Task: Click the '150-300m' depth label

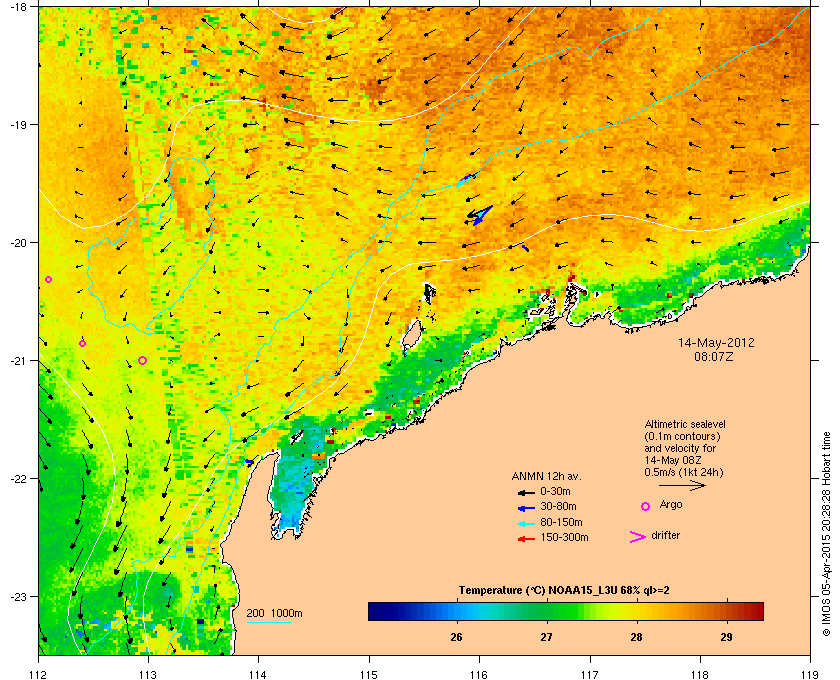Action: pyautogui.click(x=564, y=537)
